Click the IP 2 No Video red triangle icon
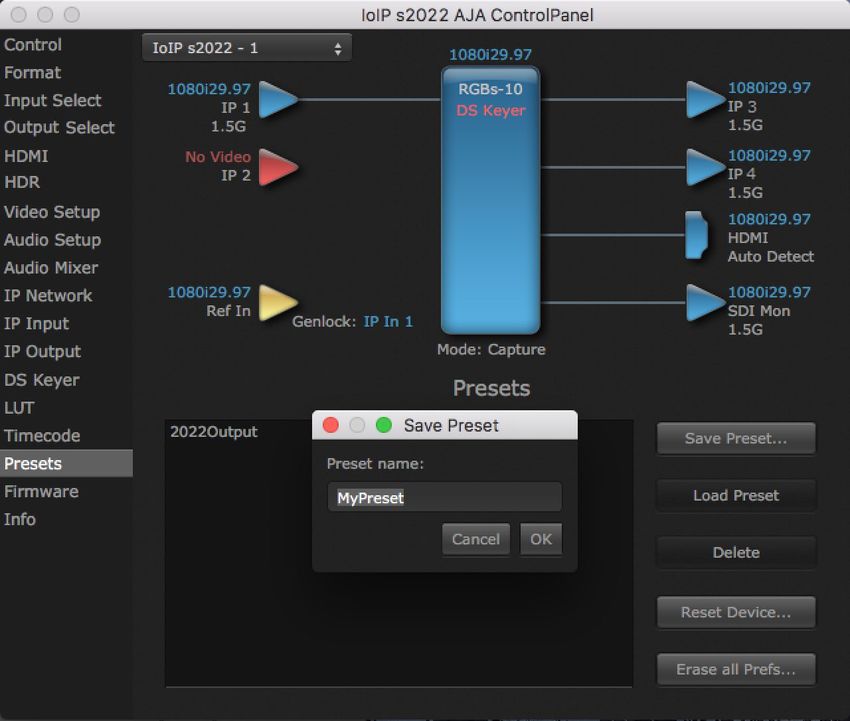Viewport: 850px width, 721px height. coord(278,167)
